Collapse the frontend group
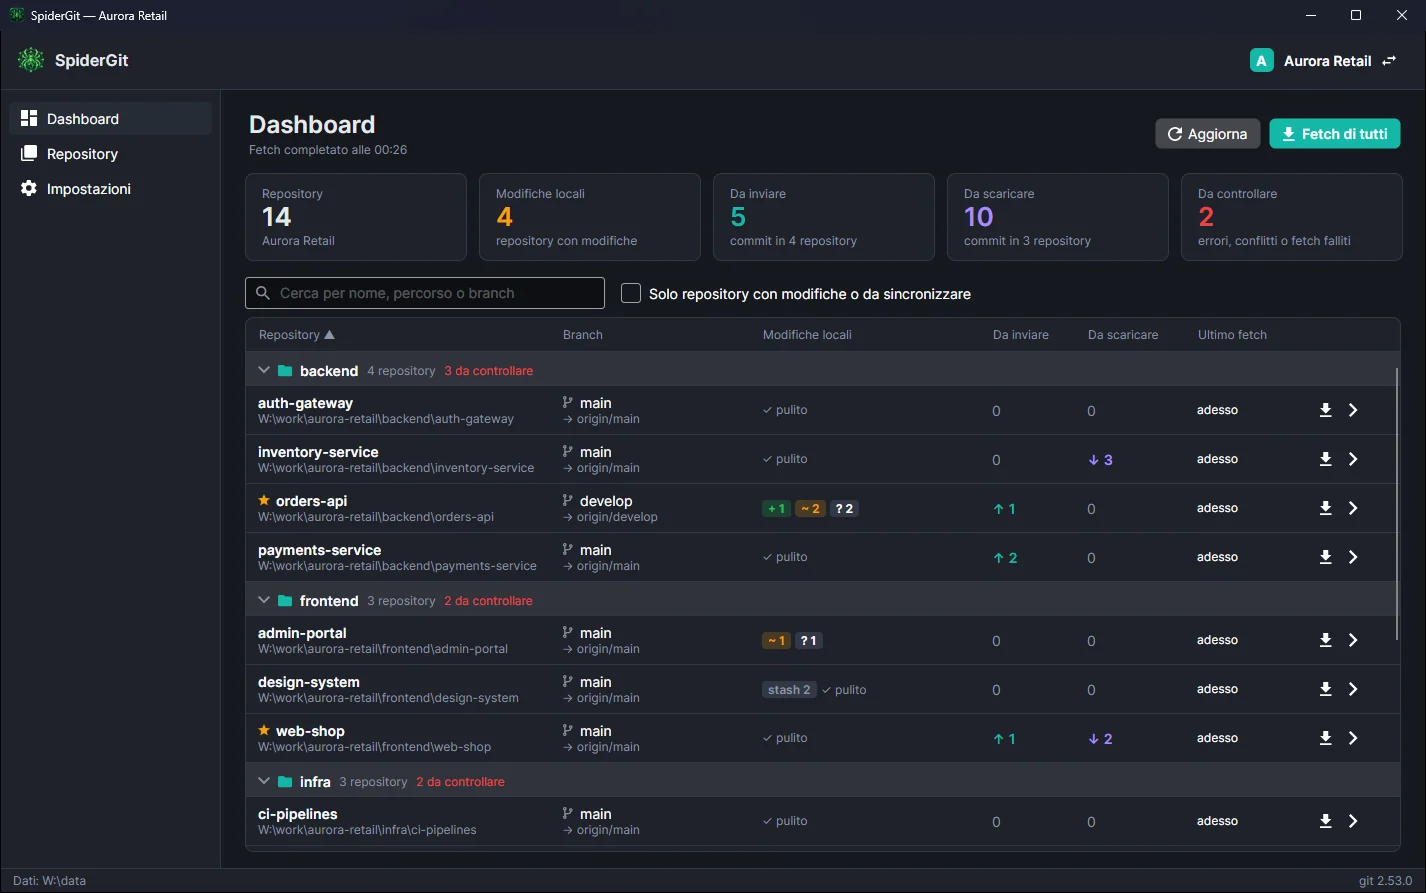 [x=264, y=600]
